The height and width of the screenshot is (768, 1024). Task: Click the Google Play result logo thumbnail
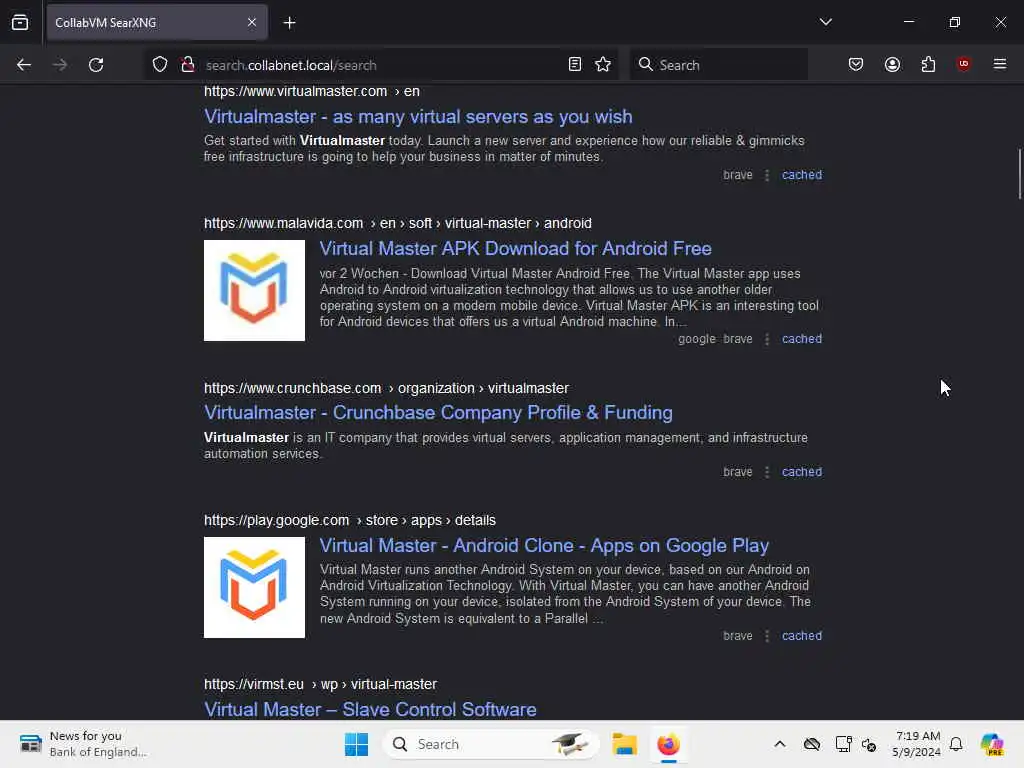pyautogui.click(x=254, y=587)
